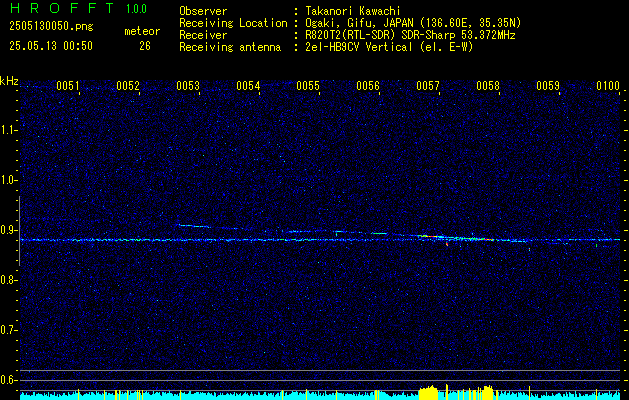Click the 0058 time marker
The width and height of the screenshot is (629, 400).
(x=488, y=86)
